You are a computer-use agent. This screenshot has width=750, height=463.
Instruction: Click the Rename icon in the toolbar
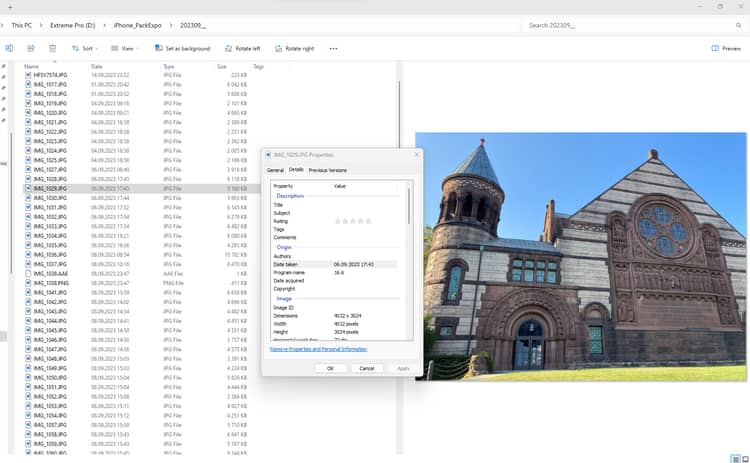pyautogui.click(x=9, y=48)
